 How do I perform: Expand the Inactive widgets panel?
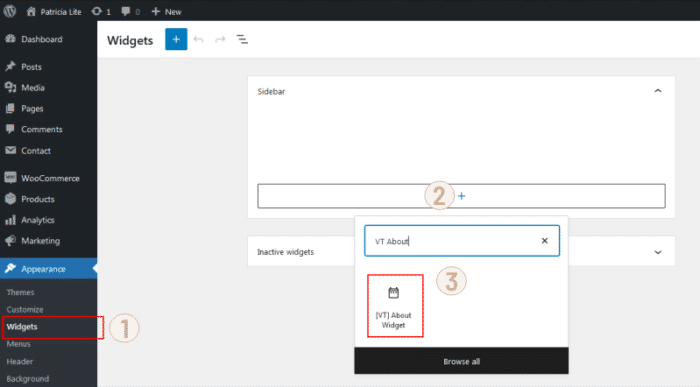point(658,252)
